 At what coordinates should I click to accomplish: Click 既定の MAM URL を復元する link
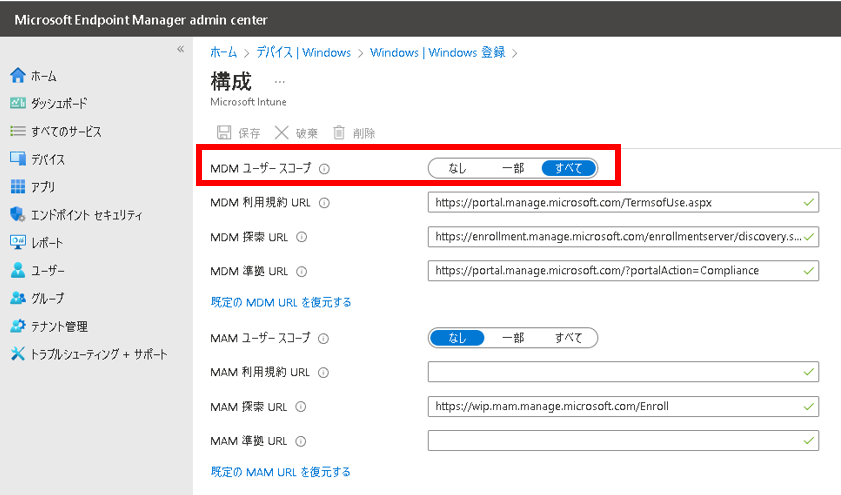coord(281,472)
